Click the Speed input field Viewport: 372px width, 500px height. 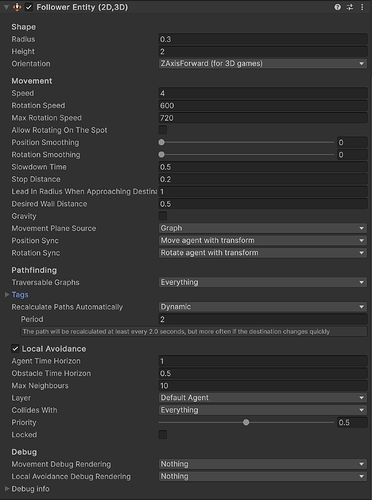pyautogui.click(x=263, y=93)
